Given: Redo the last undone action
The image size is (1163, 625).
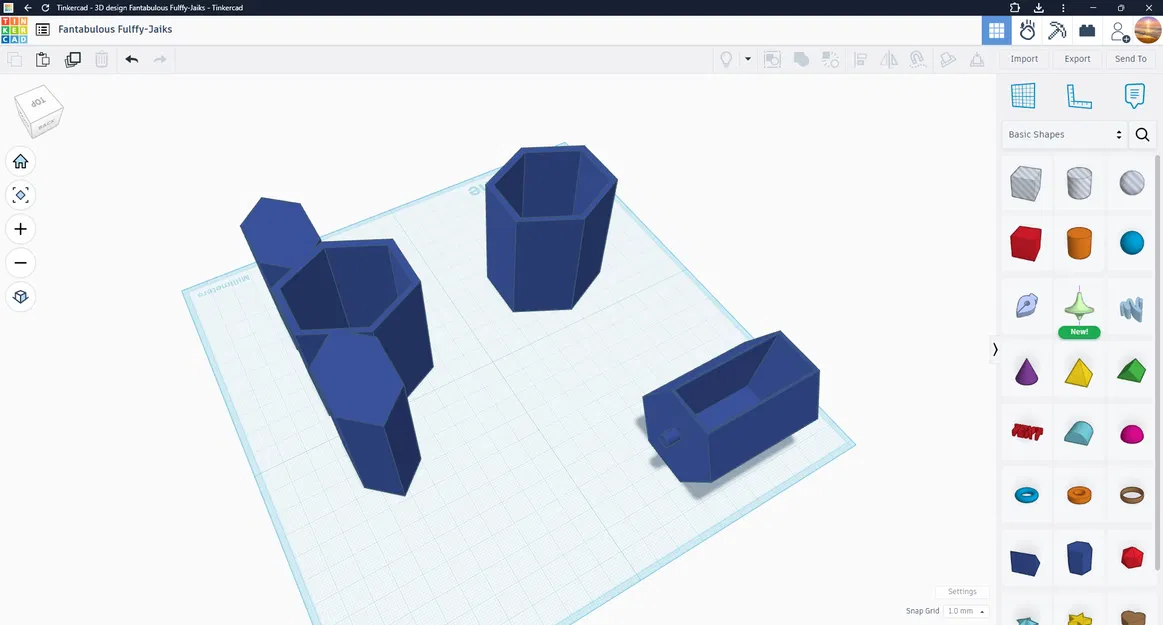Looking at the screenshot, I should [159, 59].
